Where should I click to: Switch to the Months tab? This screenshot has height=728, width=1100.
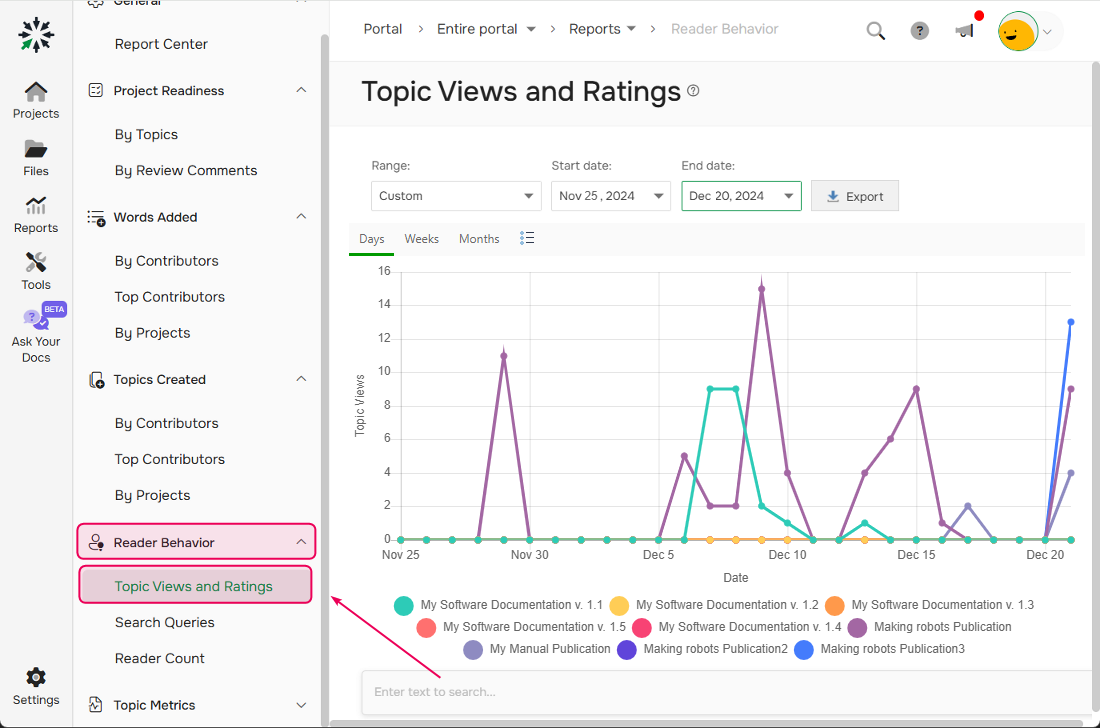tap(479, 239)
